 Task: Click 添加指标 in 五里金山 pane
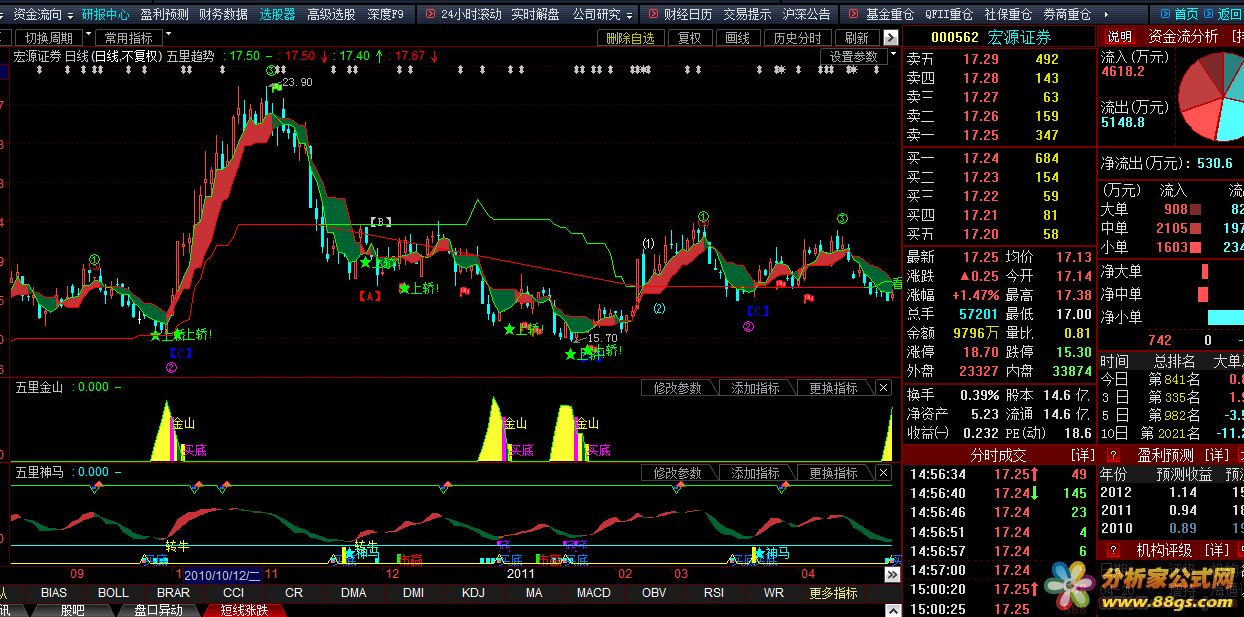point(755,388)
